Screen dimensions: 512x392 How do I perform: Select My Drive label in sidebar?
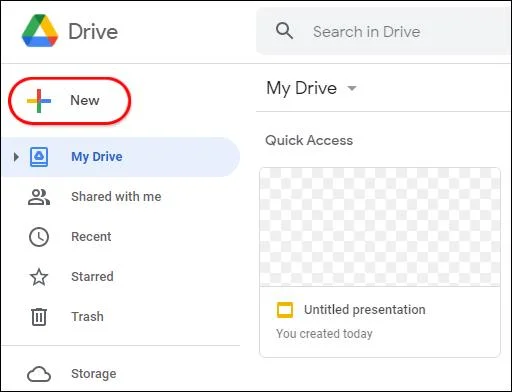click(x=97, y=157)
